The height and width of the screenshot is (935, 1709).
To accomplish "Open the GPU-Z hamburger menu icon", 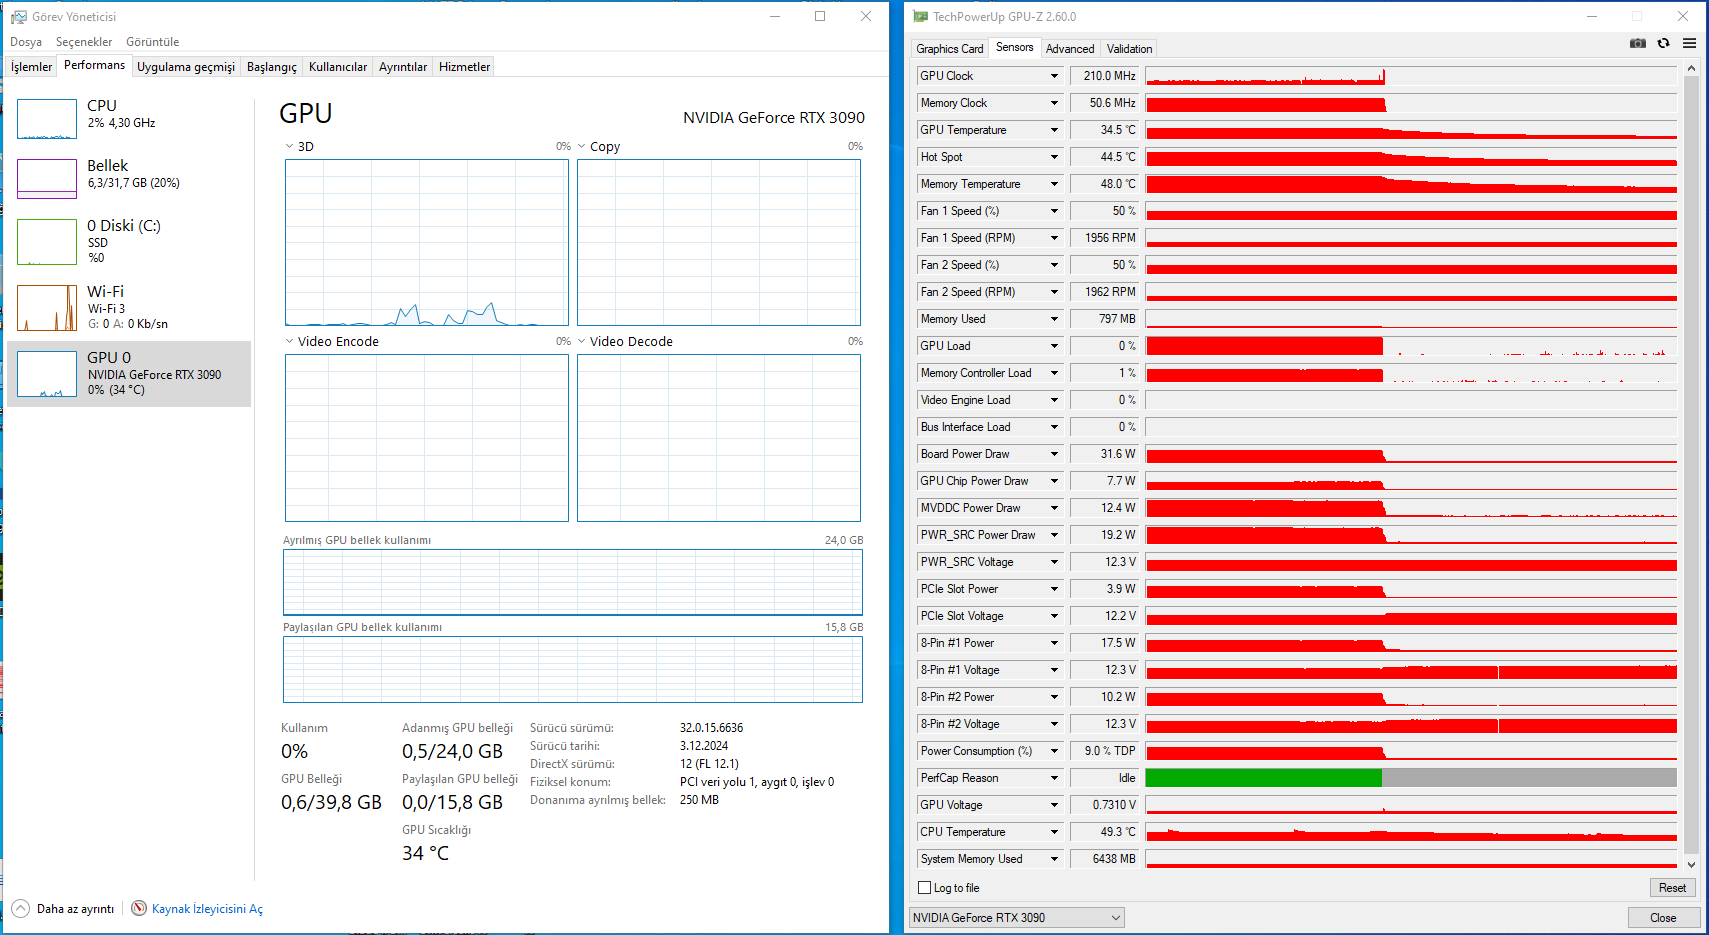I will 1689,43.
